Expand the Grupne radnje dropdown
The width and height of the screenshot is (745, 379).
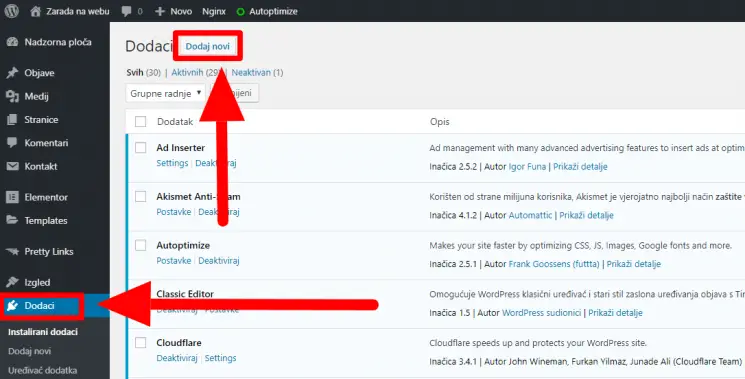pos(165,93)
